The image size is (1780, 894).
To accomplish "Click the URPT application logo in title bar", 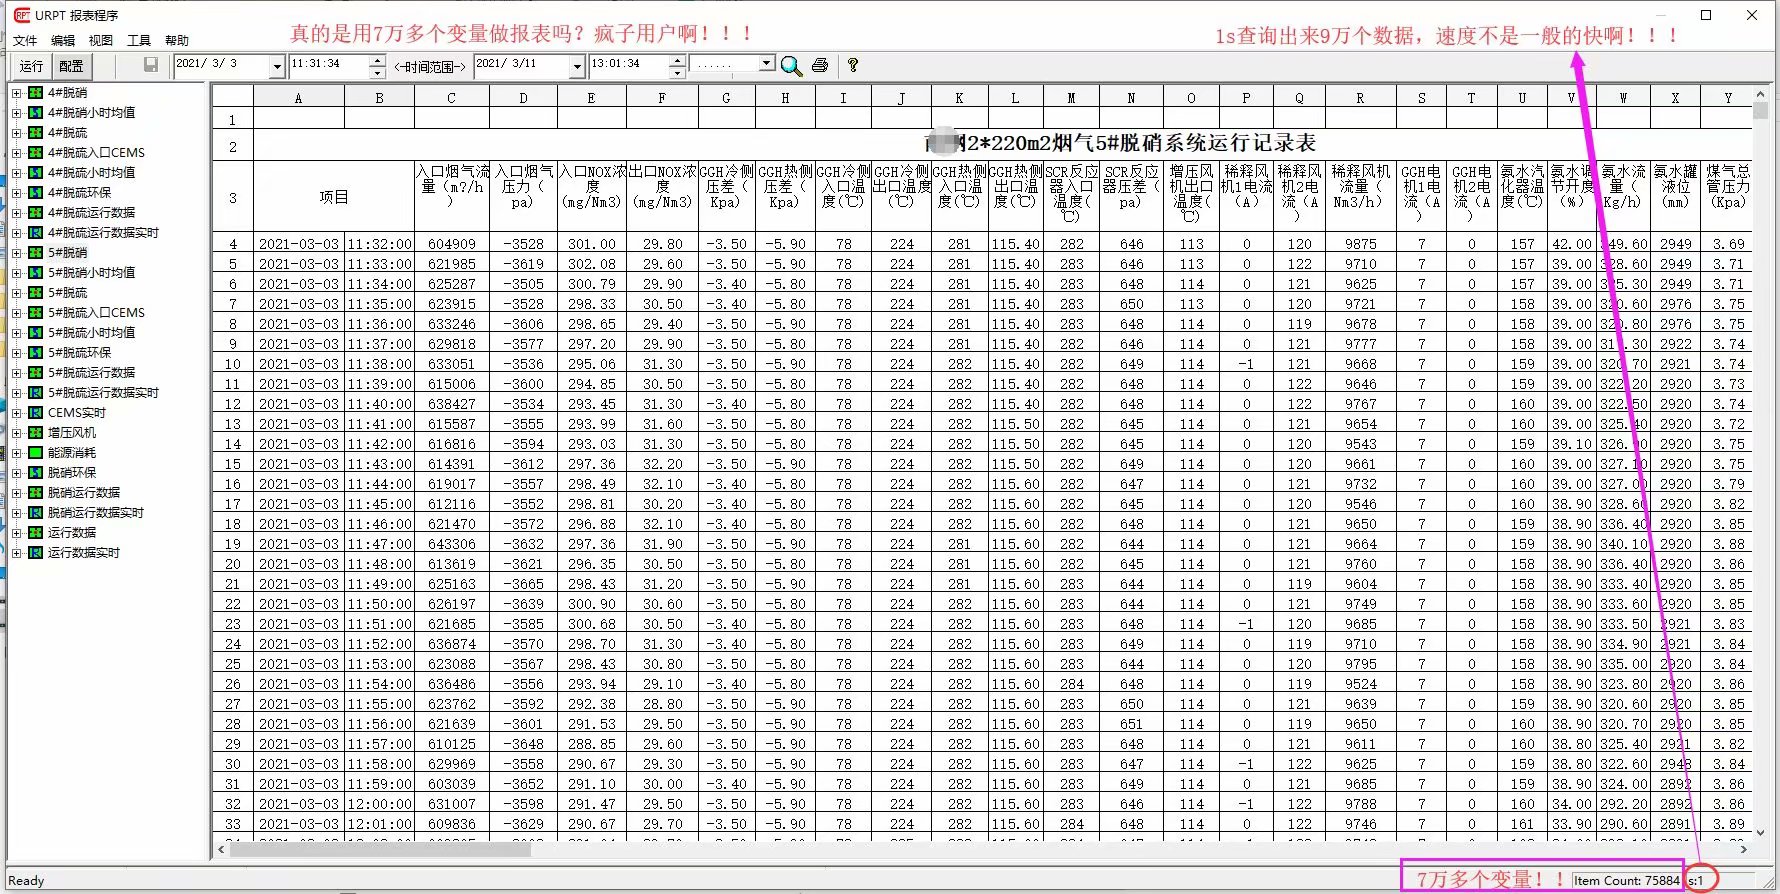I will coord(21,15).
